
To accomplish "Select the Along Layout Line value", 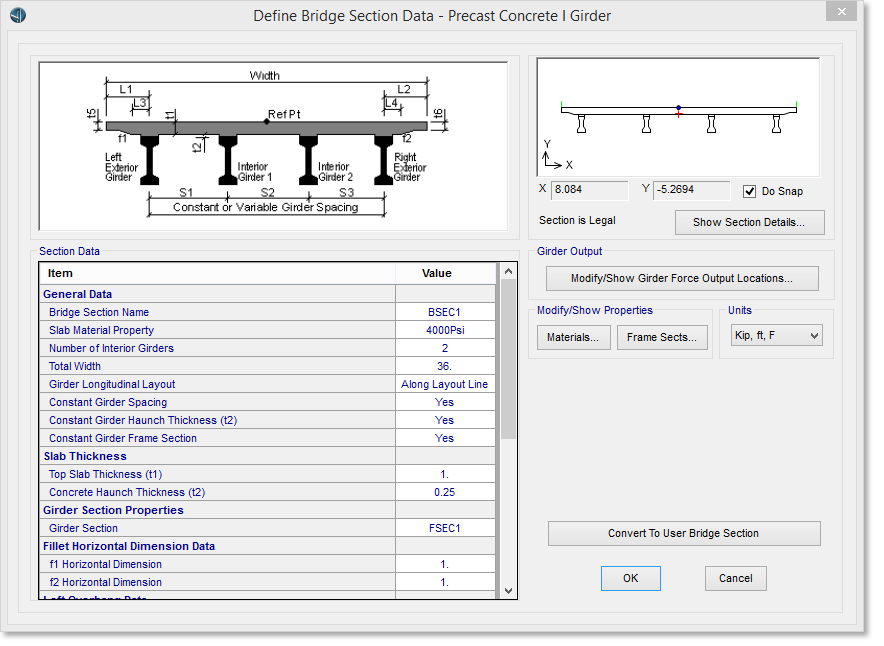I will tap(444, 384).
